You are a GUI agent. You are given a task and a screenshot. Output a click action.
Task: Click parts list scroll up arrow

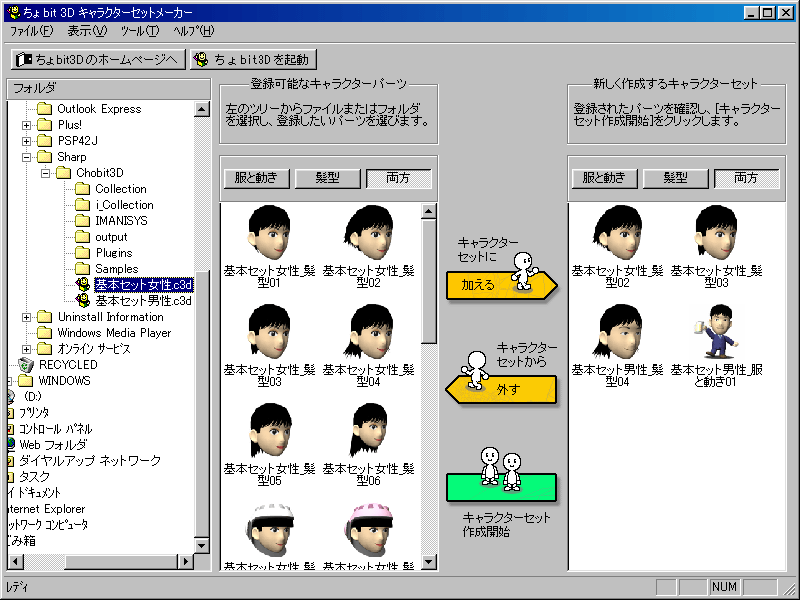[429, 211]
